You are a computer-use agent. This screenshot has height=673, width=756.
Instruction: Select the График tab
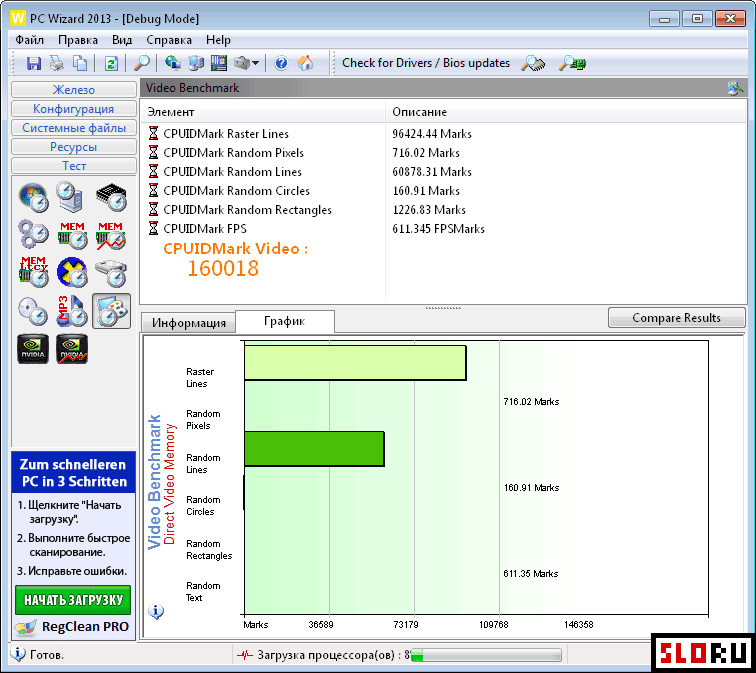284,322
